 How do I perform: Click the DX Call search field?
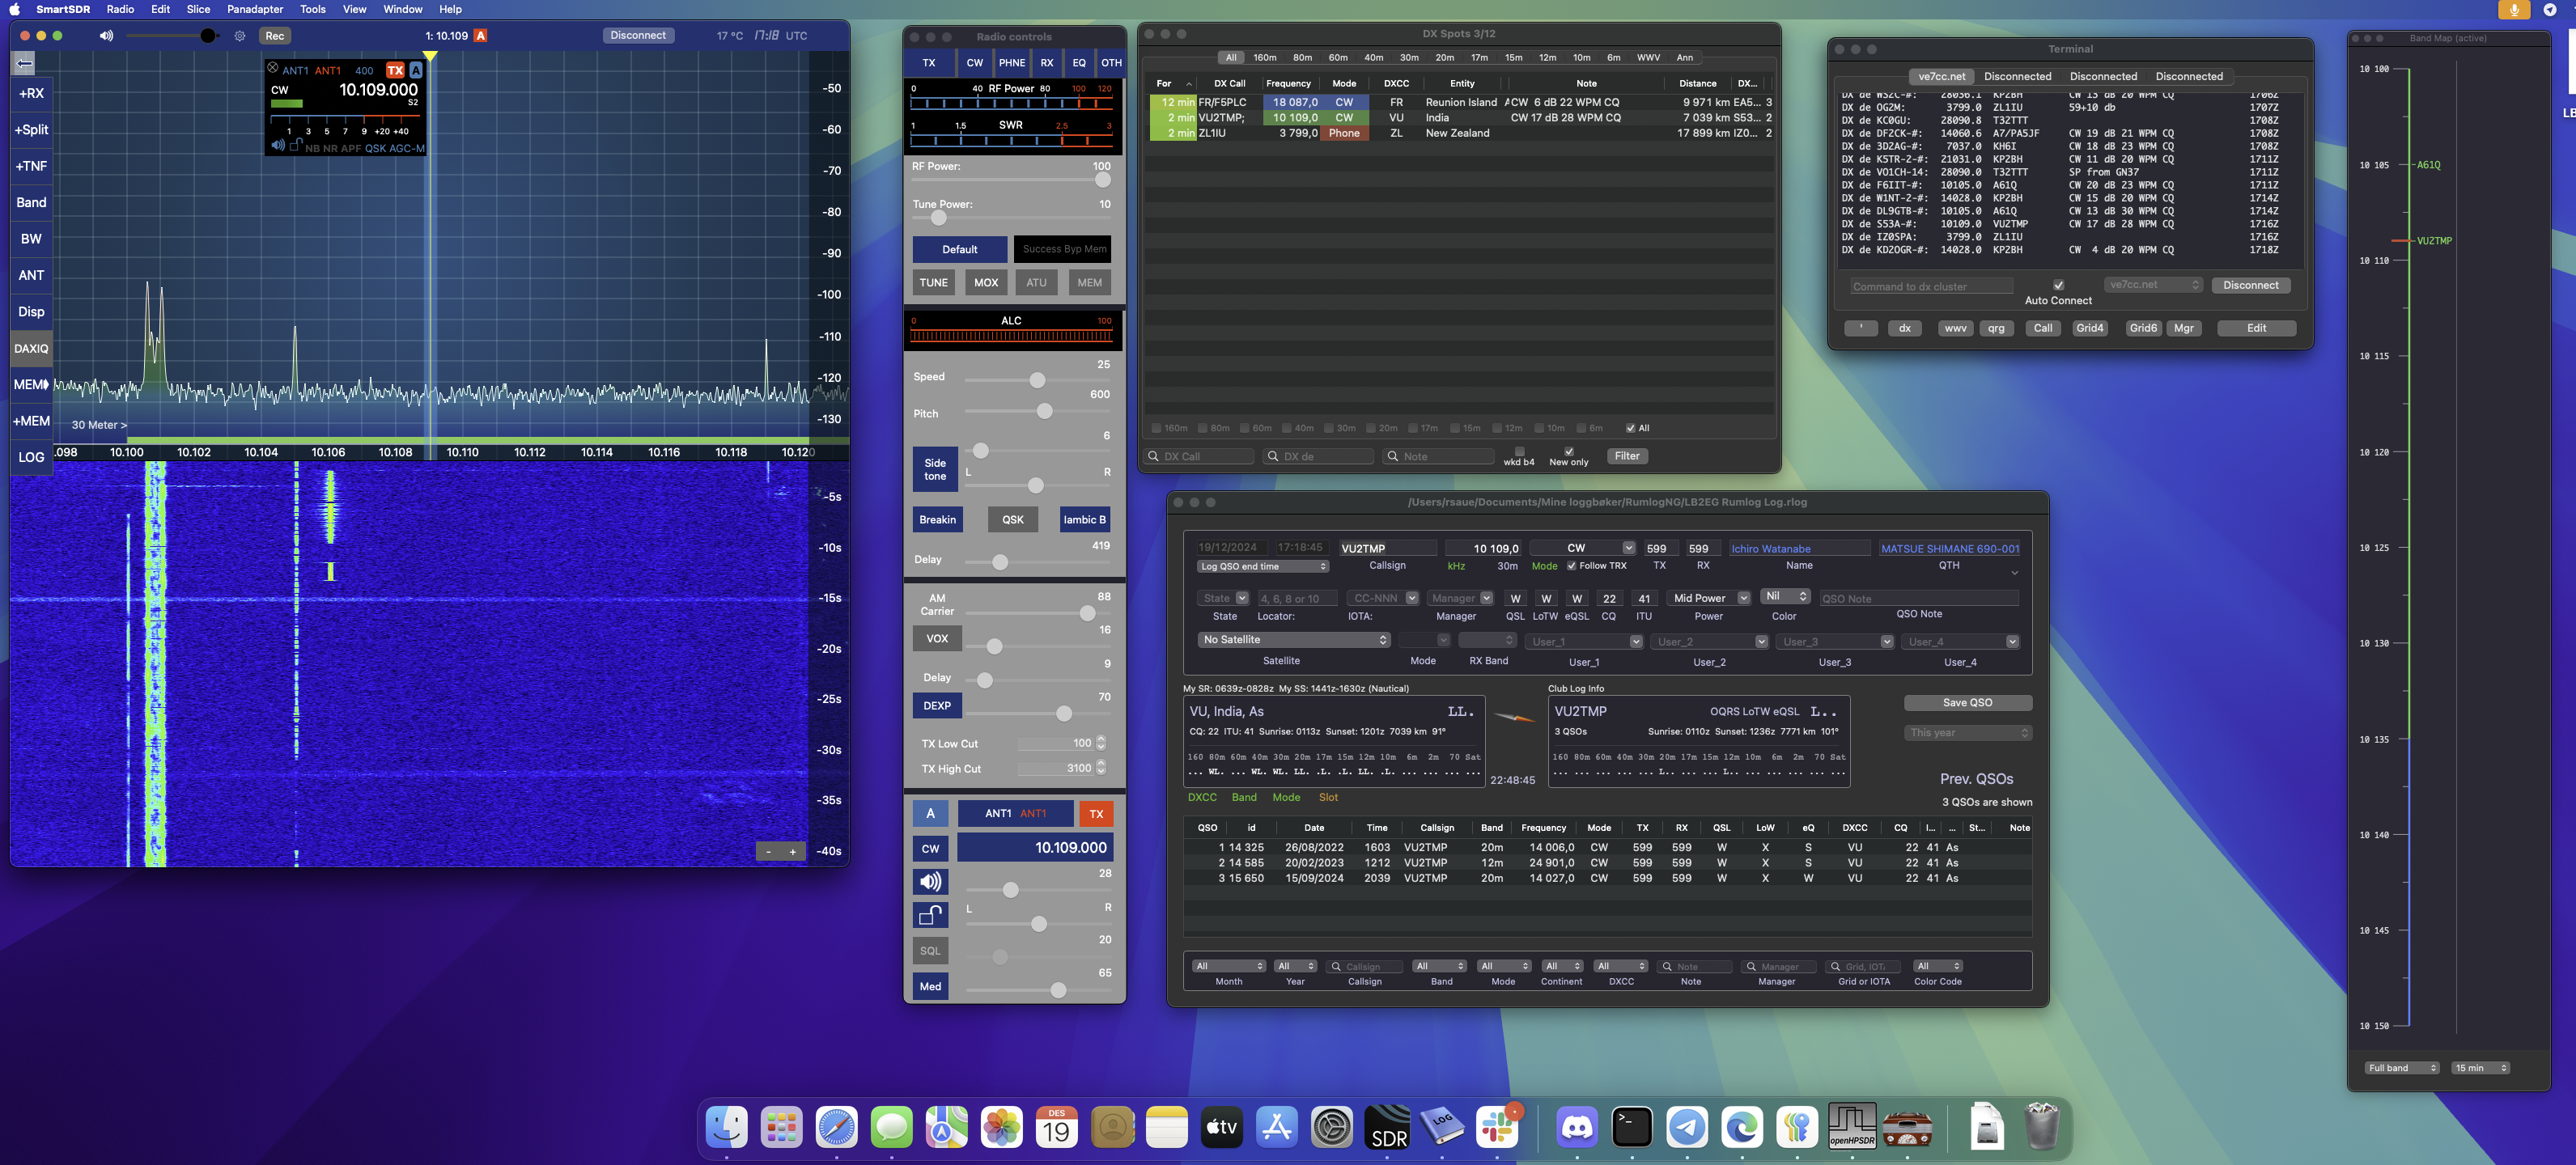[x=1200, y=457]
